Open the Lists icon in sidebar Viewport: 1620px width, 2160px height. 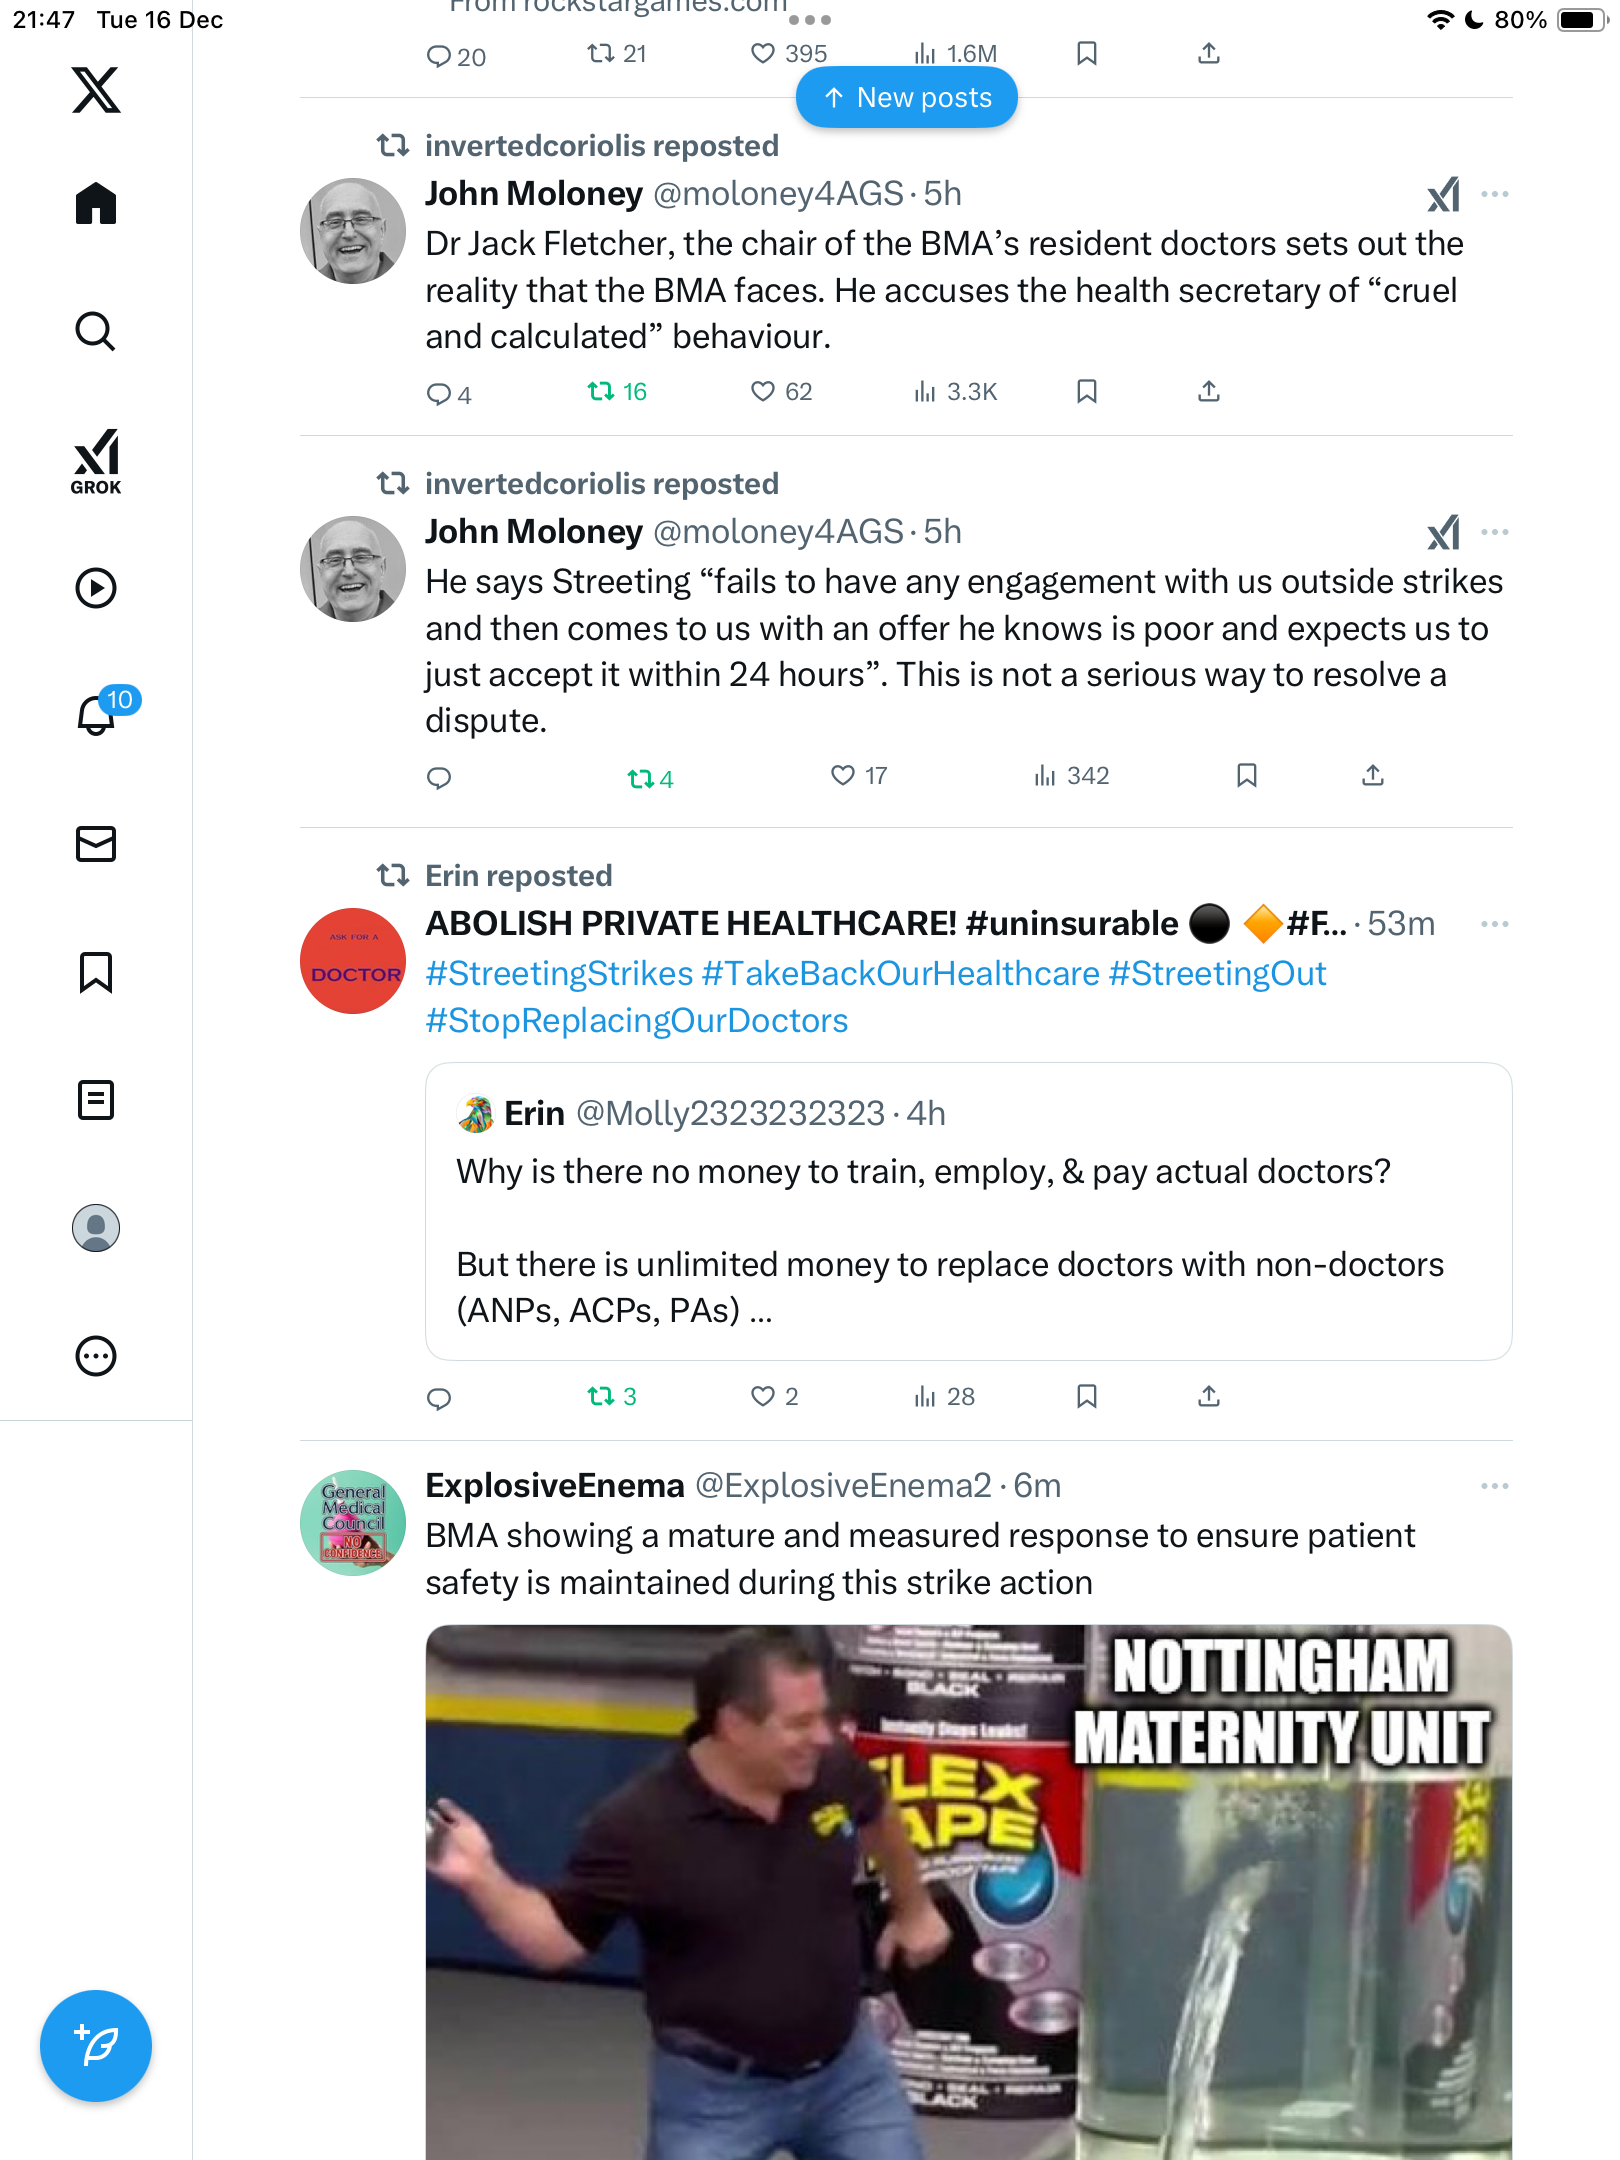tap(96, 1100)
